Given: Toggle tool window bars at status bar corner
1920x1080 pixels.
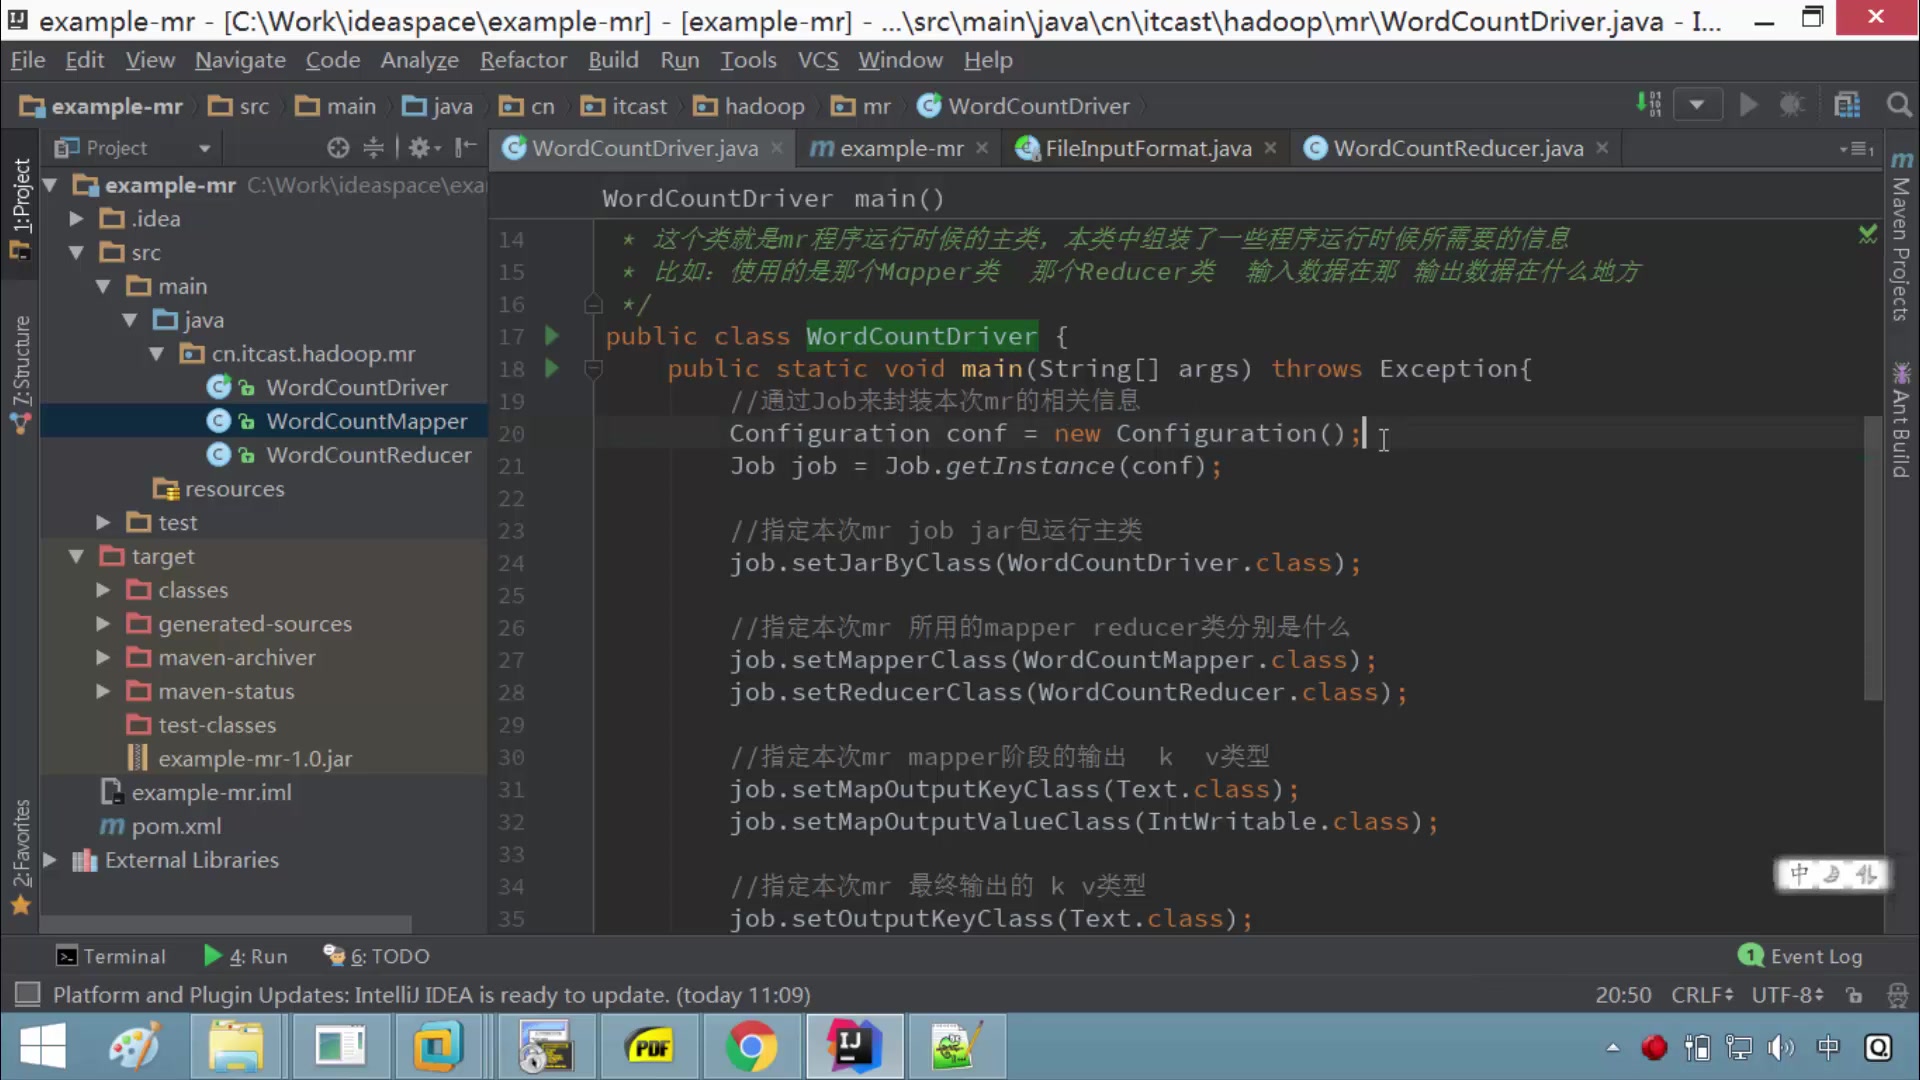Looking at the screenshot, I should coord(27,994).
